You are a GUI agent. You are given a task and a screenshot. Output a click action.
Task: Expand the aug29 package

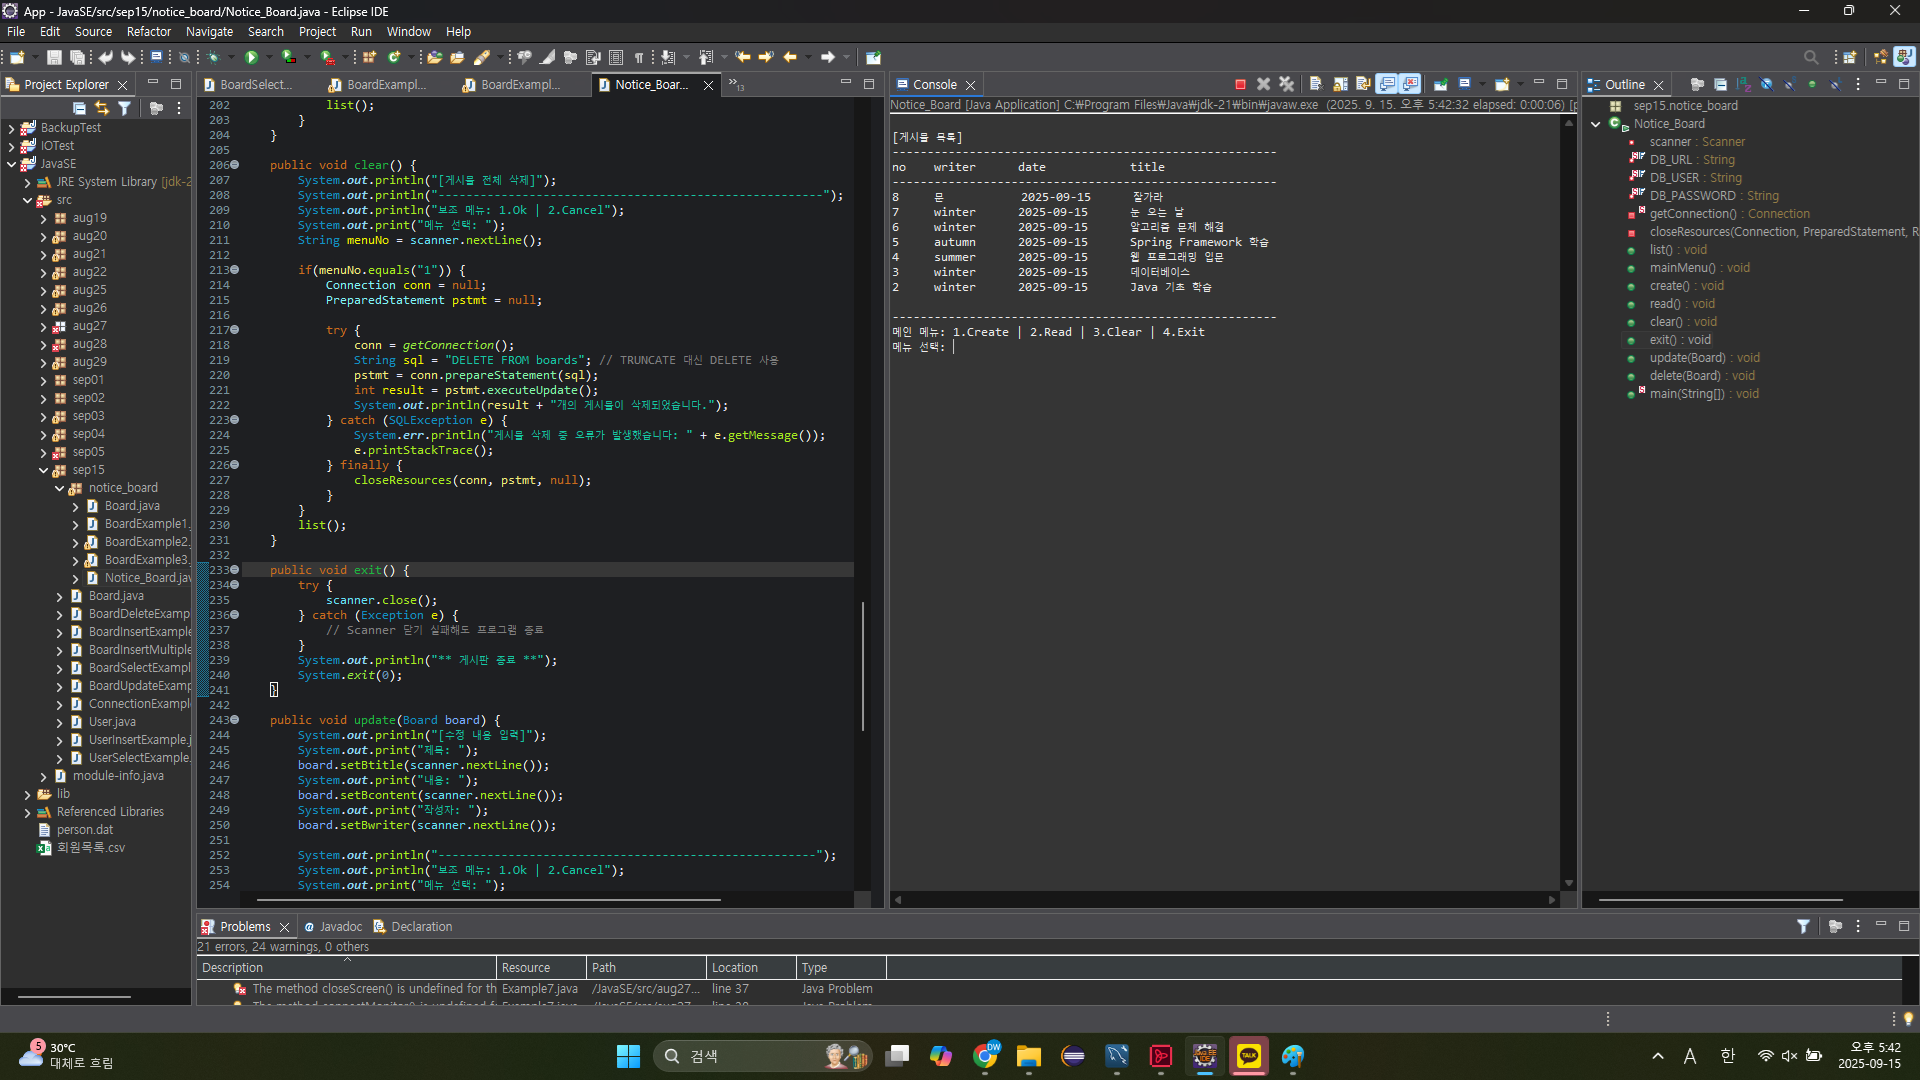point(43,362)
